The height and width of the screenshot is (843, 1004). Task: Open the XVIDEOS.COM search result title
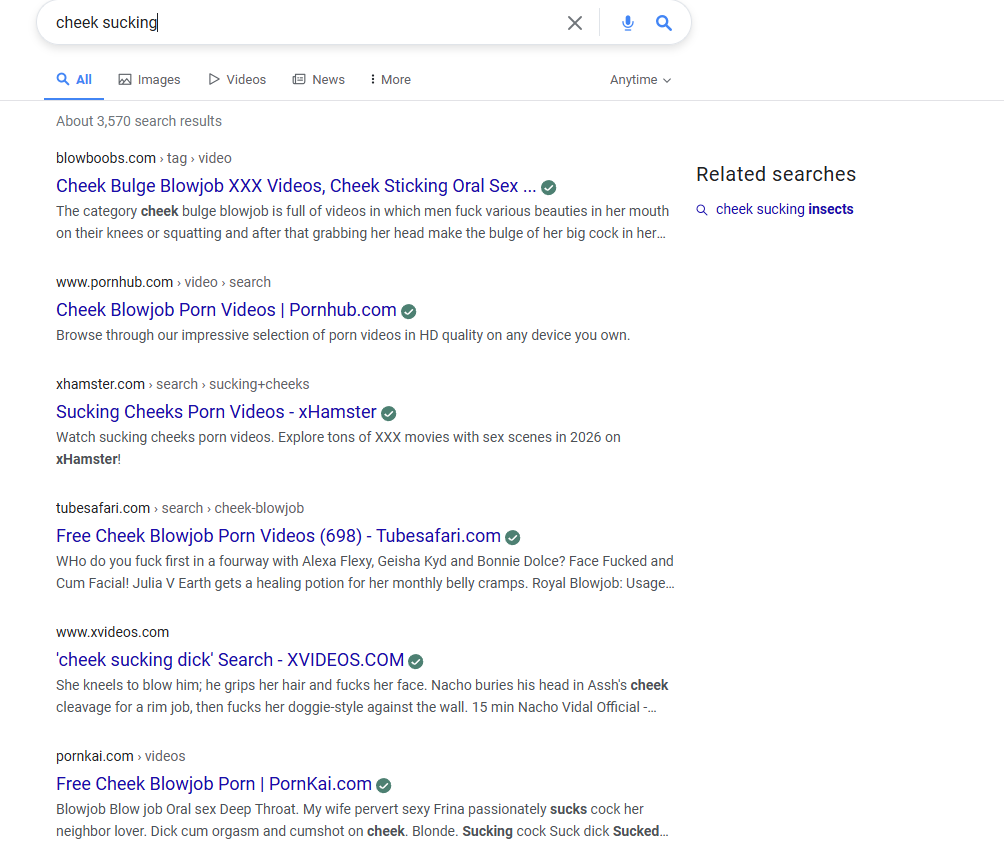click(230, 660)
